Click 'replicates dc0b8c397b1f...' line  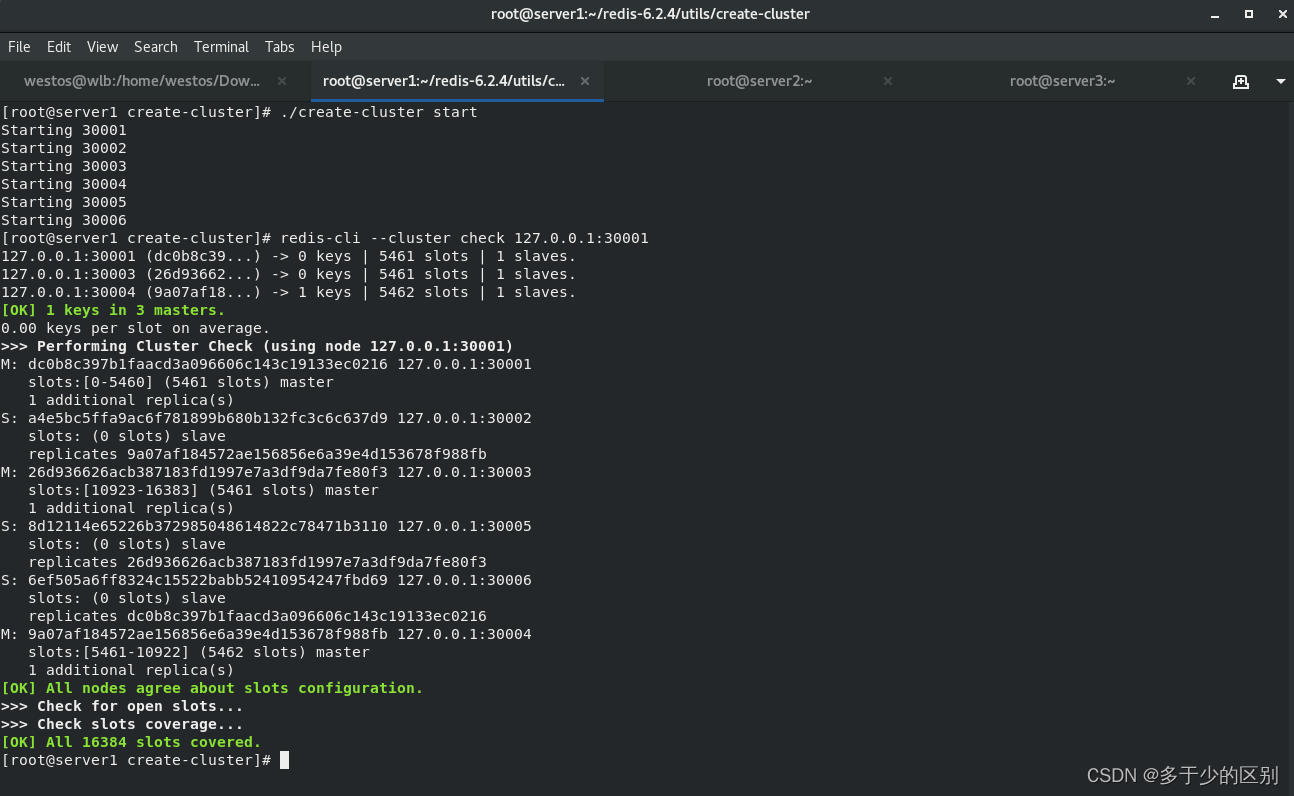coord(257,616)
